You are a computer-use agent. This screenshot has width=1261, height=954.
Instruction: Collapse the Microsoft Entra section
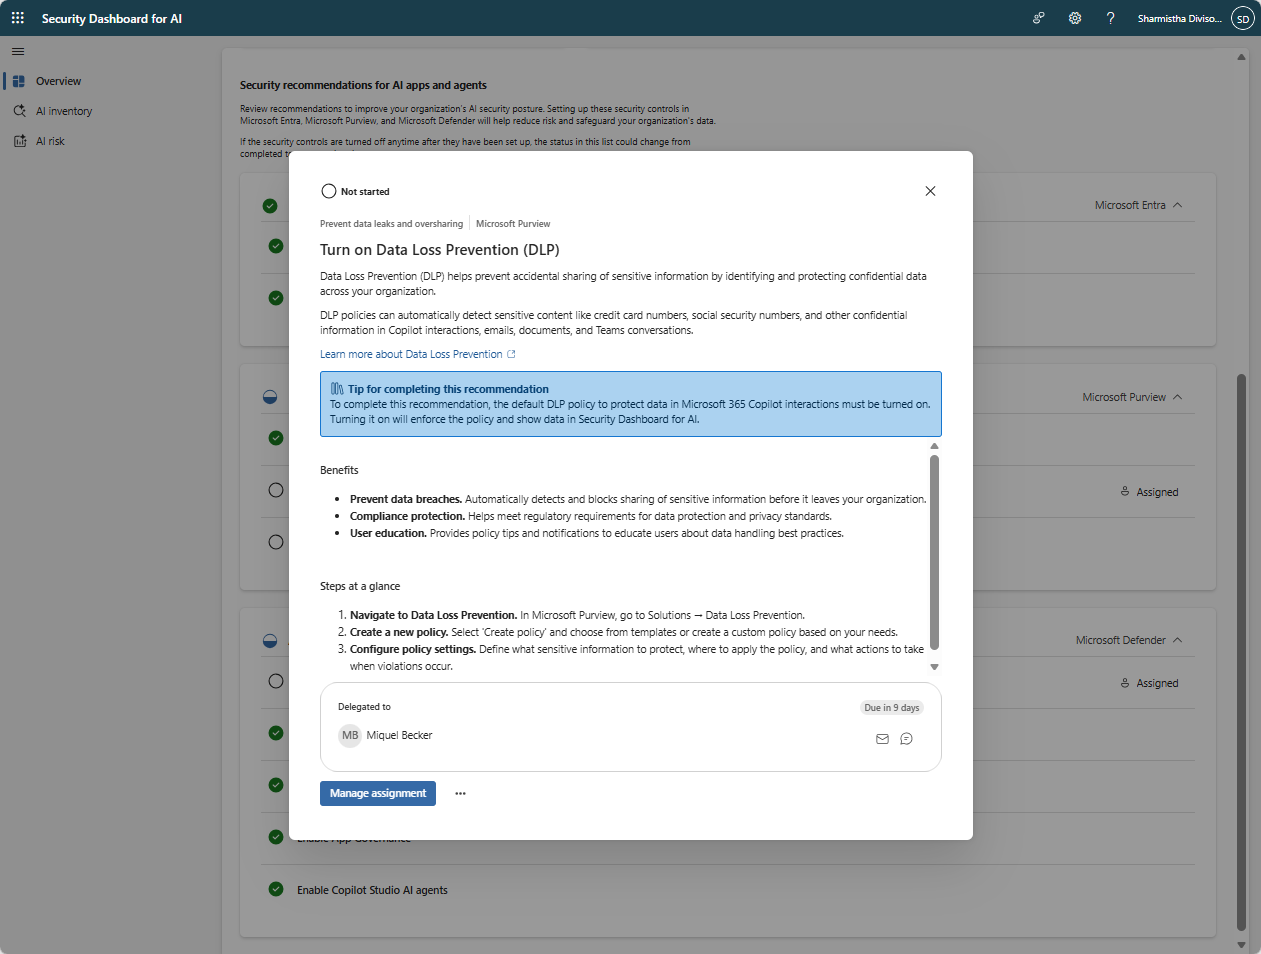coord(1177,205)
